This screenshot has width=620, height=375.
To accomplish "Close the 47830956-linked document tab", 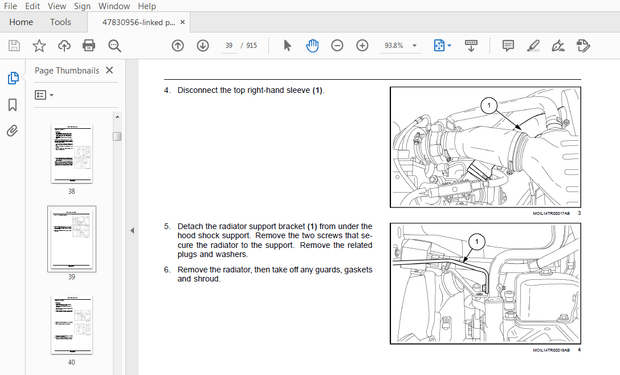I will click(183, 22).
